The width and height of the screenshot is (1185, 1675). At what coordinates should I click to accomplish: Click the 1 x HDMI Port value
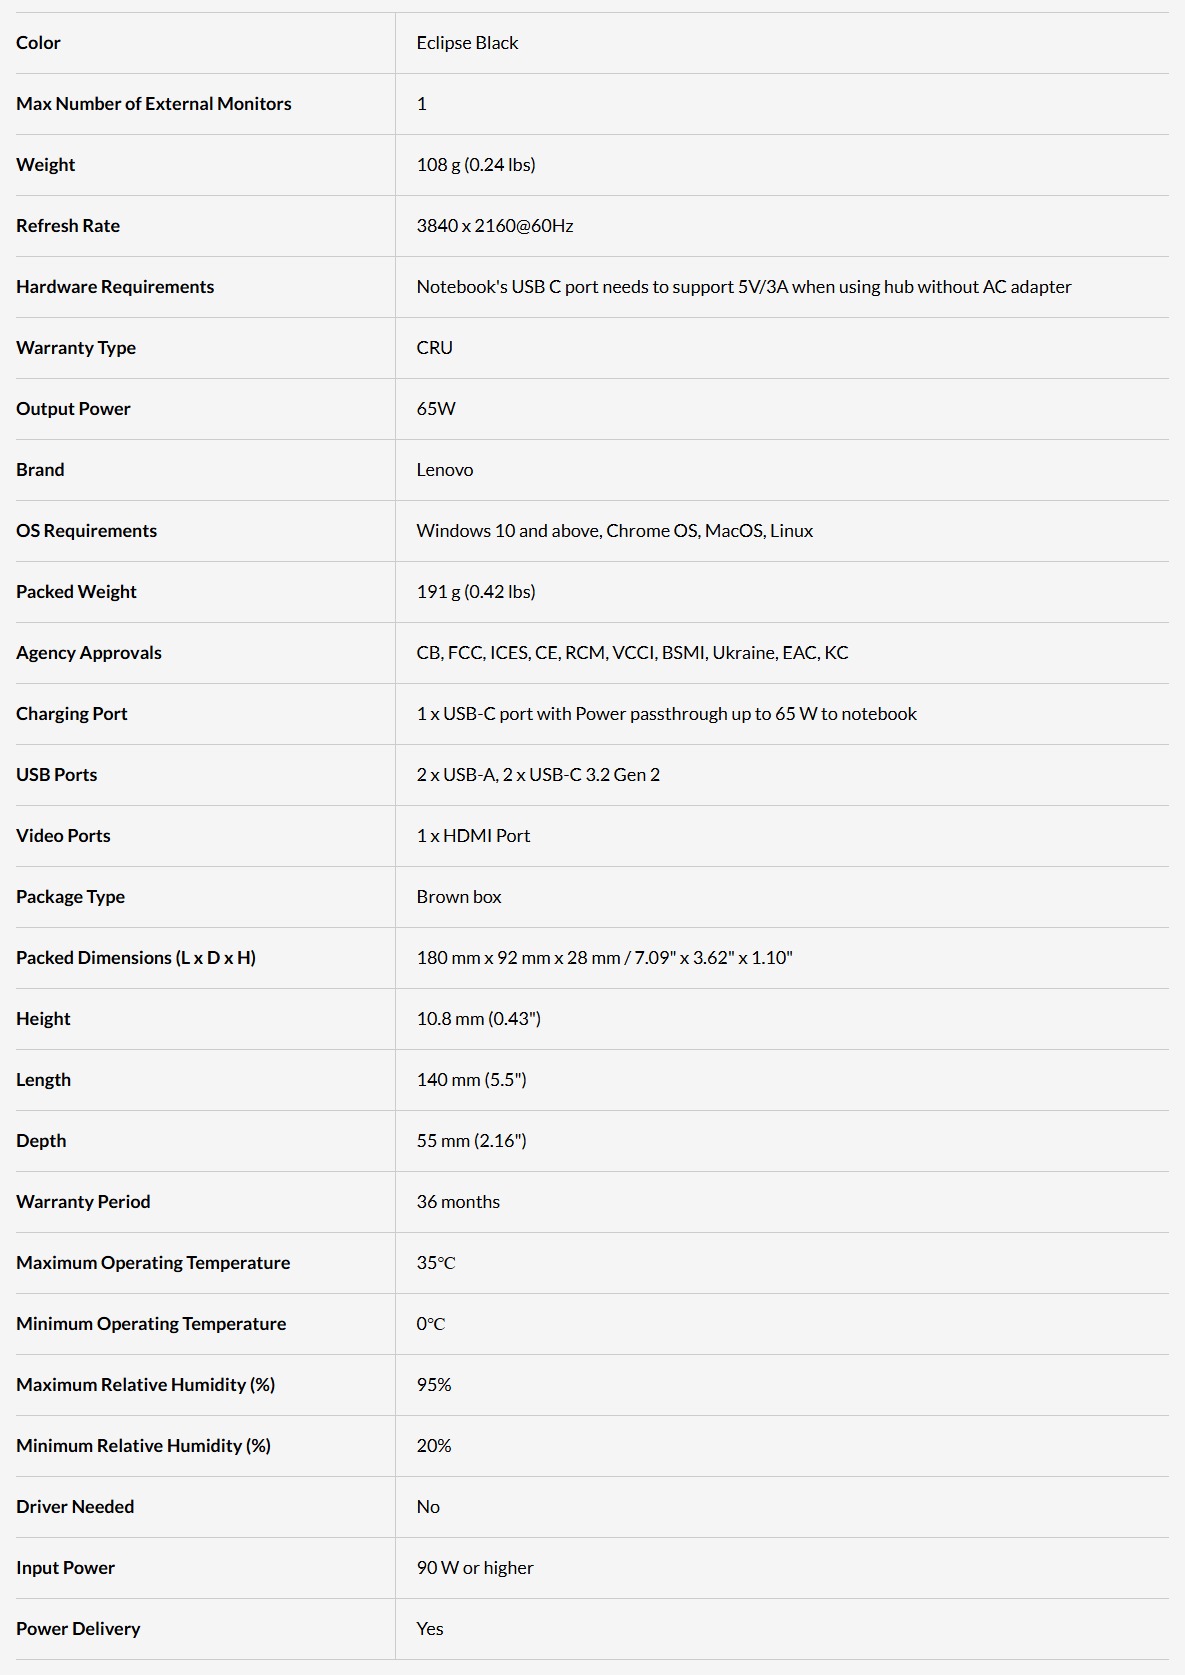click(473, 836)
